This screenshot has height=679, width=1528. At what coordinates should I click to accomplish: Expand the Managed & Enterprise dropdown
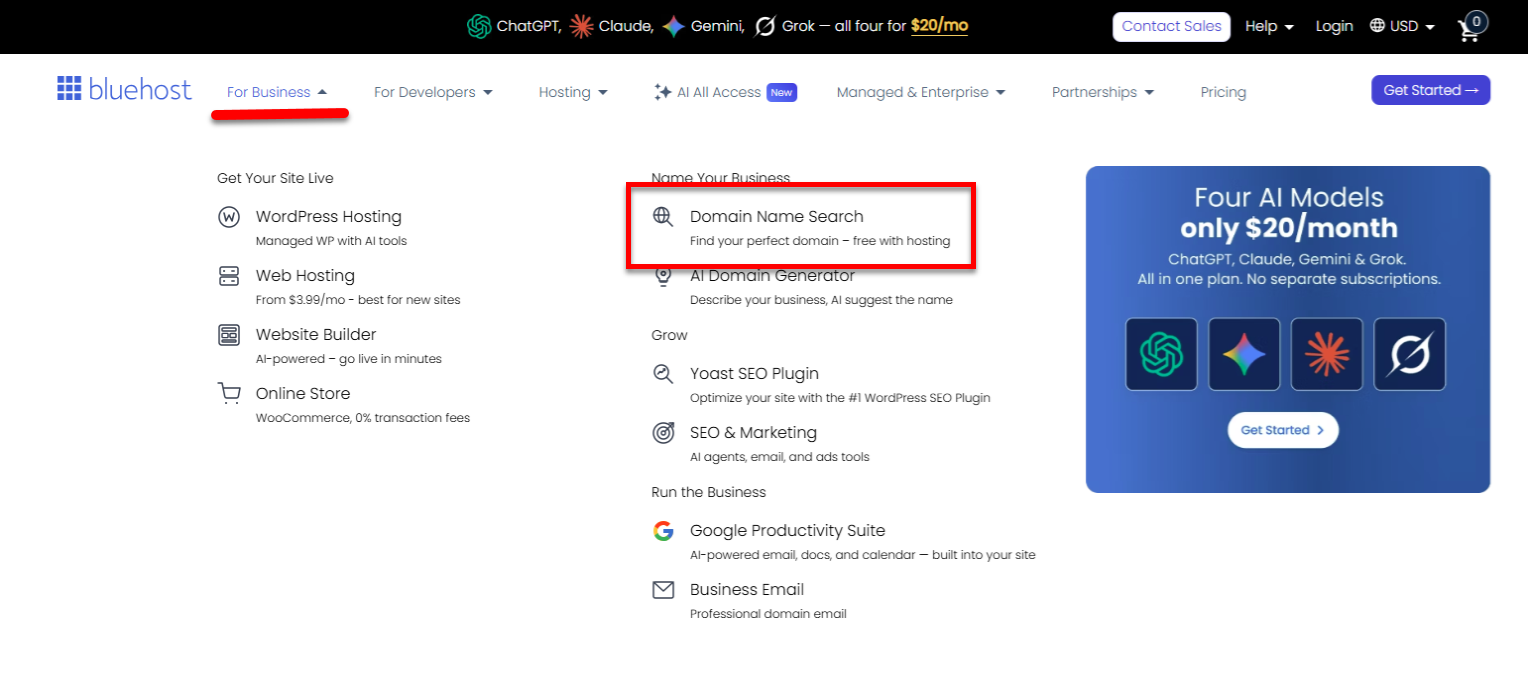[921, 92]
